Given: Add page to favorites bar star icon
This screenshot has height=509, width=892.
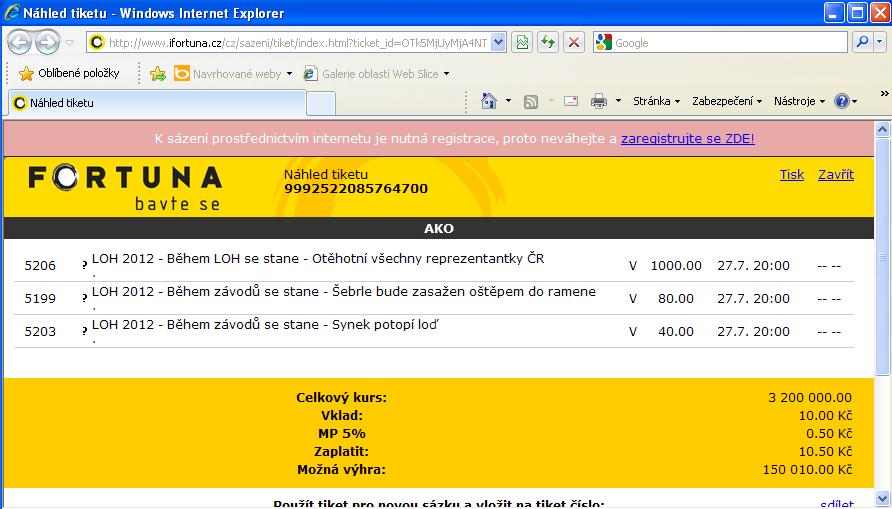Looking at the screenshot, I should (x=158, y=73).
